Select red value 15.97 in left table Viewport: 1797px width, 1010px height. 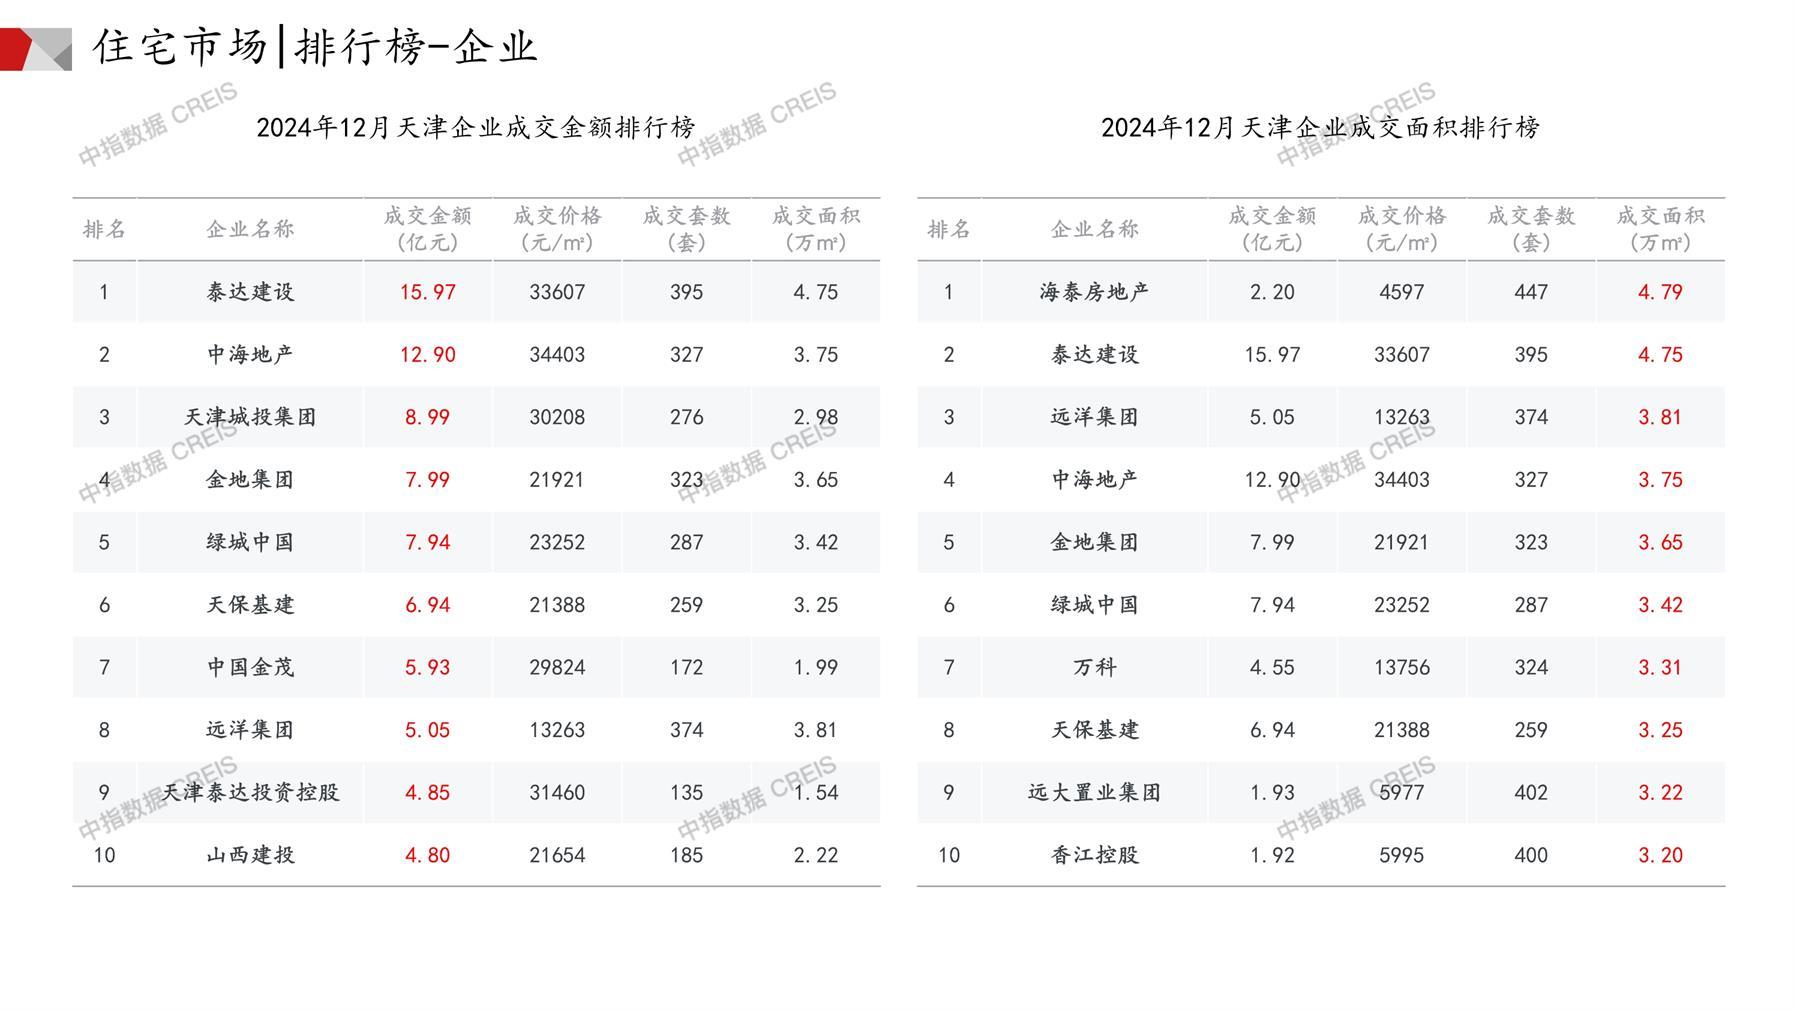(x=427, y=292)
